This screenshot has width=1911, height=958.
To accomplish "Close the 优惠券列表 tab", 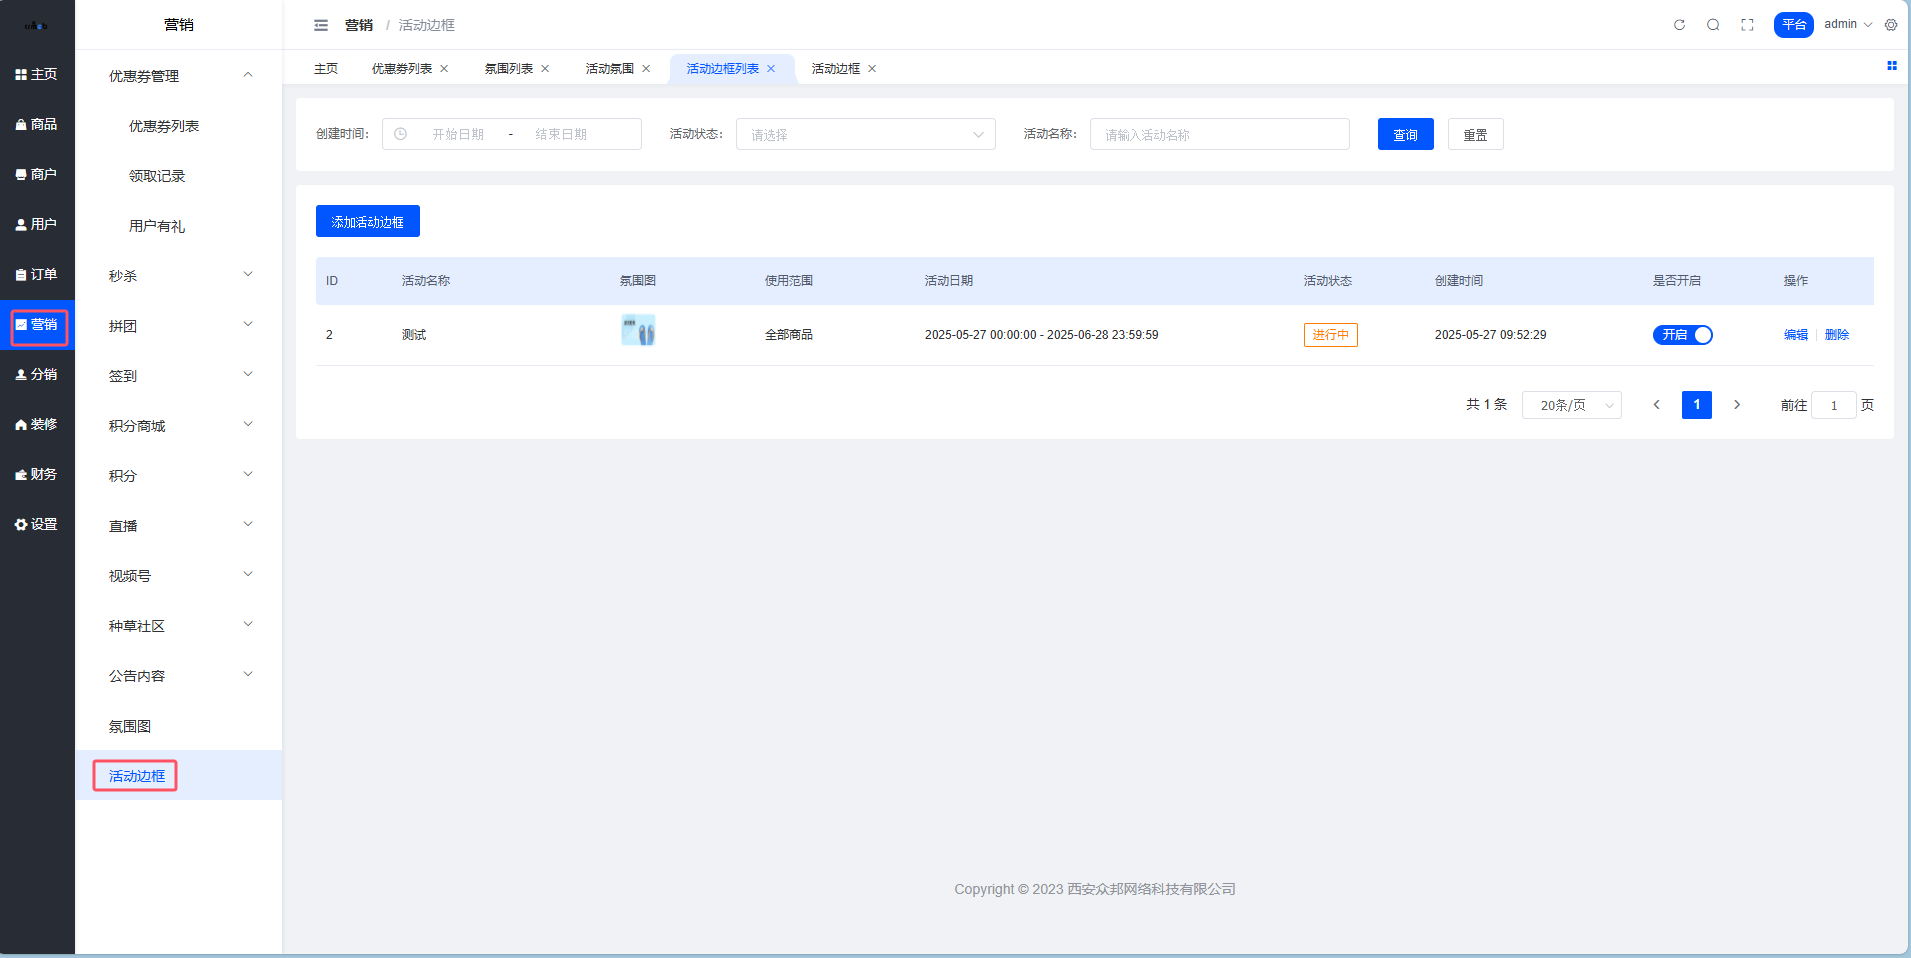I will pos(444,69).
